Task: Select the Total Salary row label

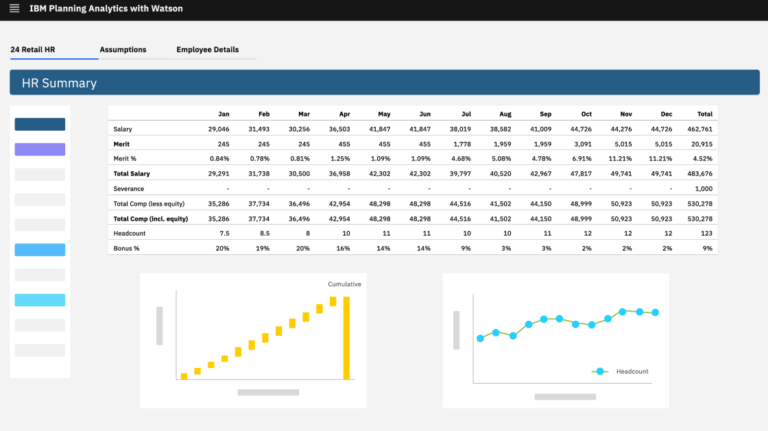Action: 132,174
